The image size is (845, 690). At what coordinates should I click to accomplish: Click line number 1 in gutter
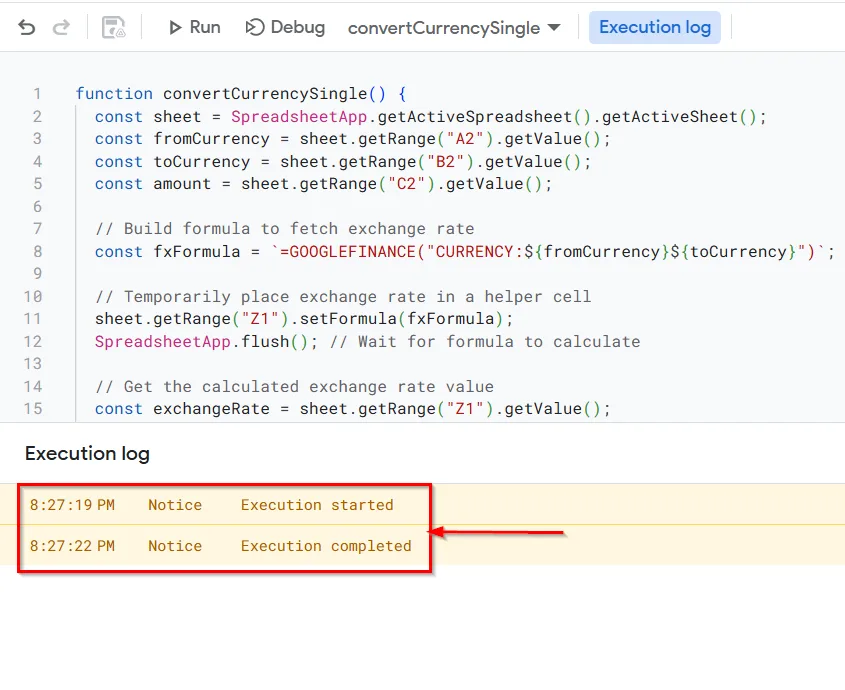pos(37,94)
